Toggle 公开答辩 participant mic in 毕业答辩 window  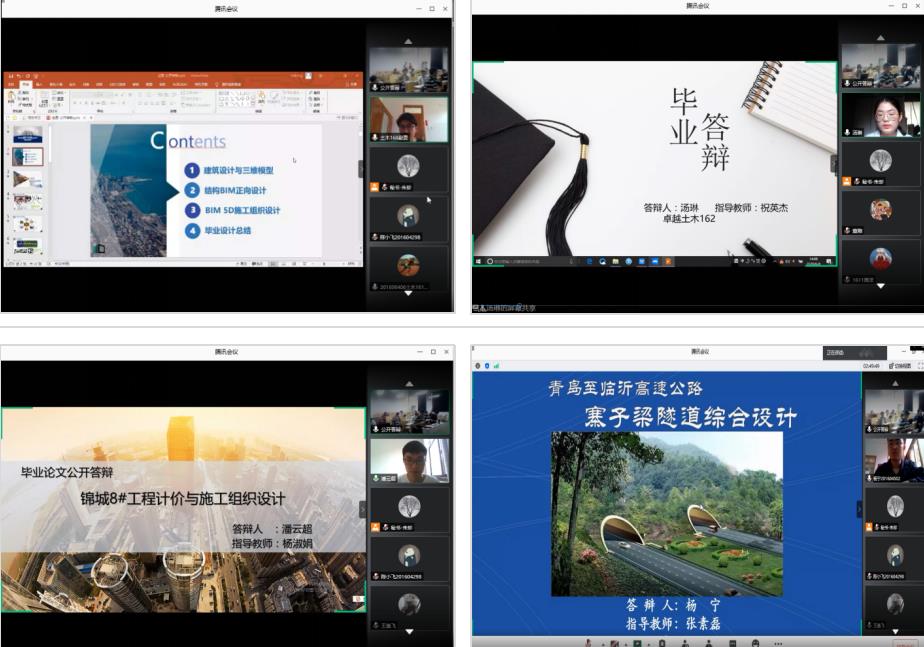[847, 84]
